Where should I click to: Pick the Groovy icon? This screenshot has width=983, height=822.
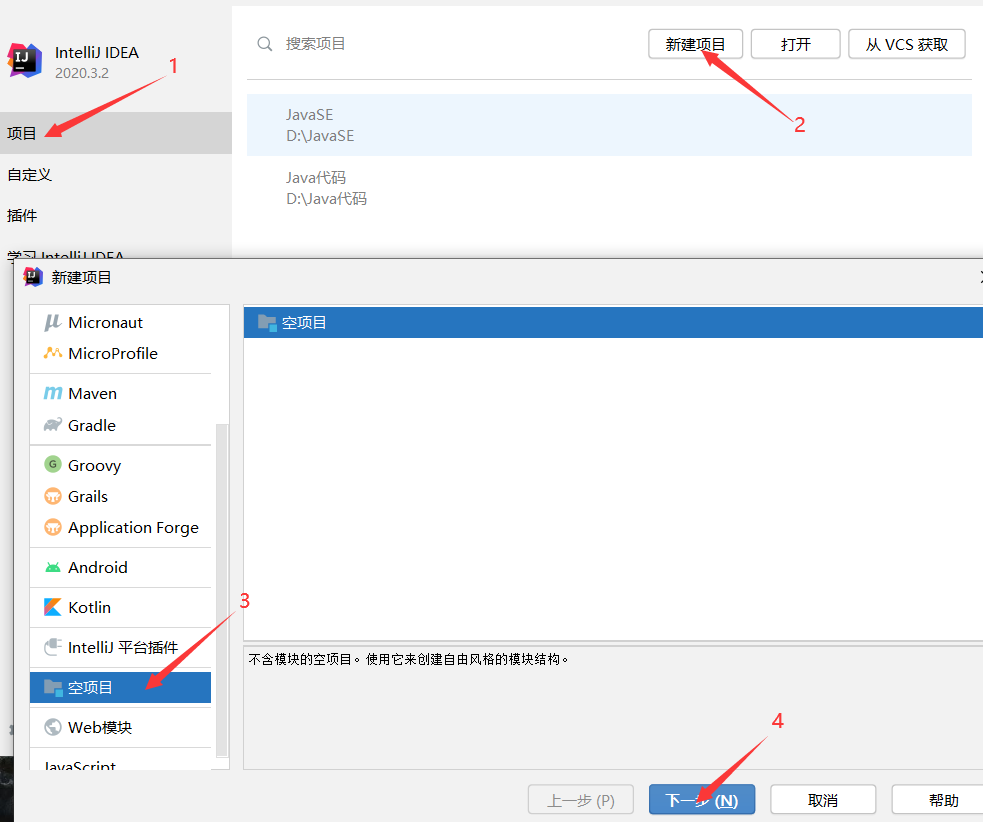[x=53, y=465]
